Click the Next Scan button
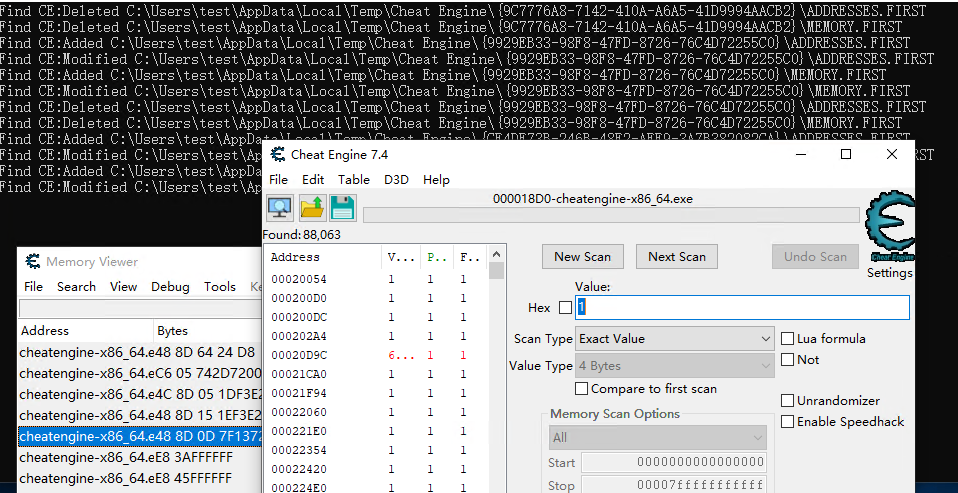The image size is (958, 493). click(677, 257)
